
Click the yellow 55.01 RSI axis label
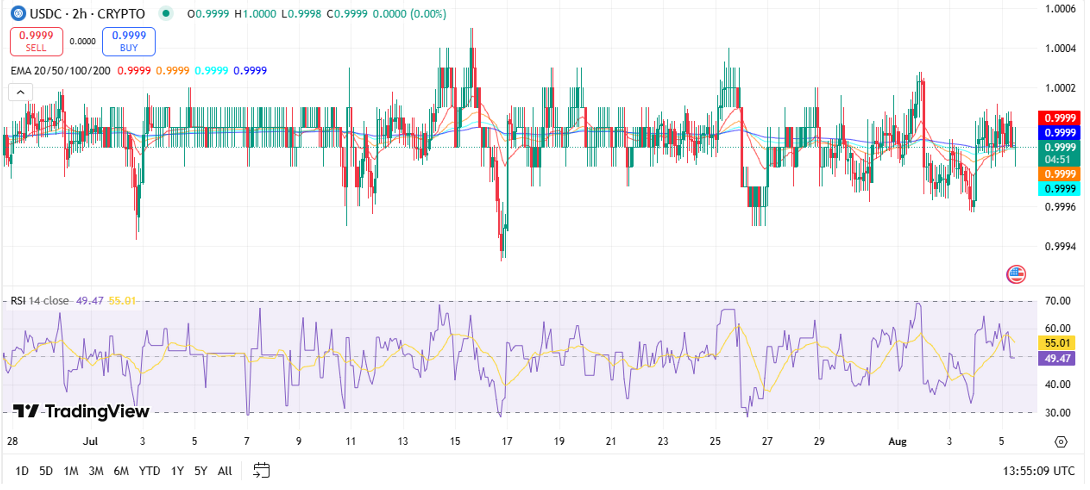pyautogui.click(x=1058, y=342)
